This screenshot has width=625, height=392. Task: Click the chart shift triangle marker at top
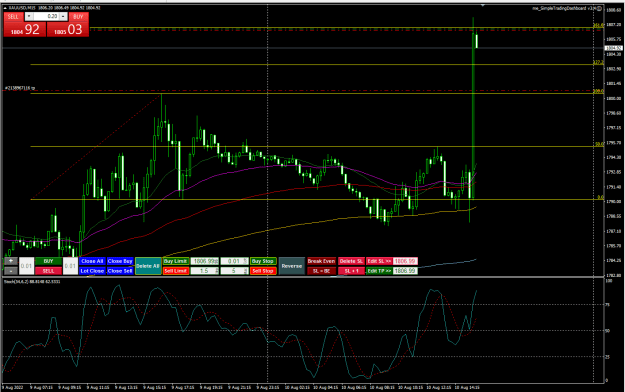483,6
